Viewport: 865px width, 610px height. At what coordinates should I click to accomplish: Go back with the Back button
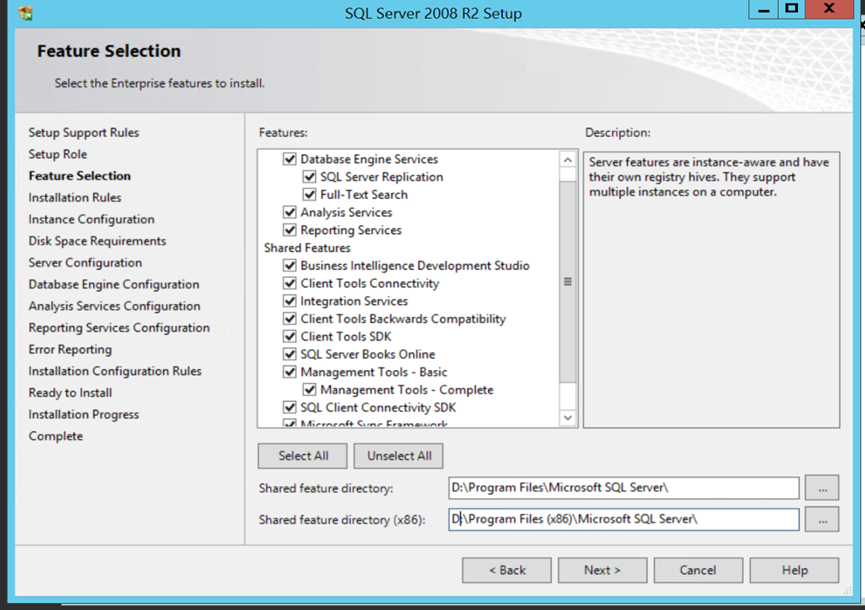point(506,570)
